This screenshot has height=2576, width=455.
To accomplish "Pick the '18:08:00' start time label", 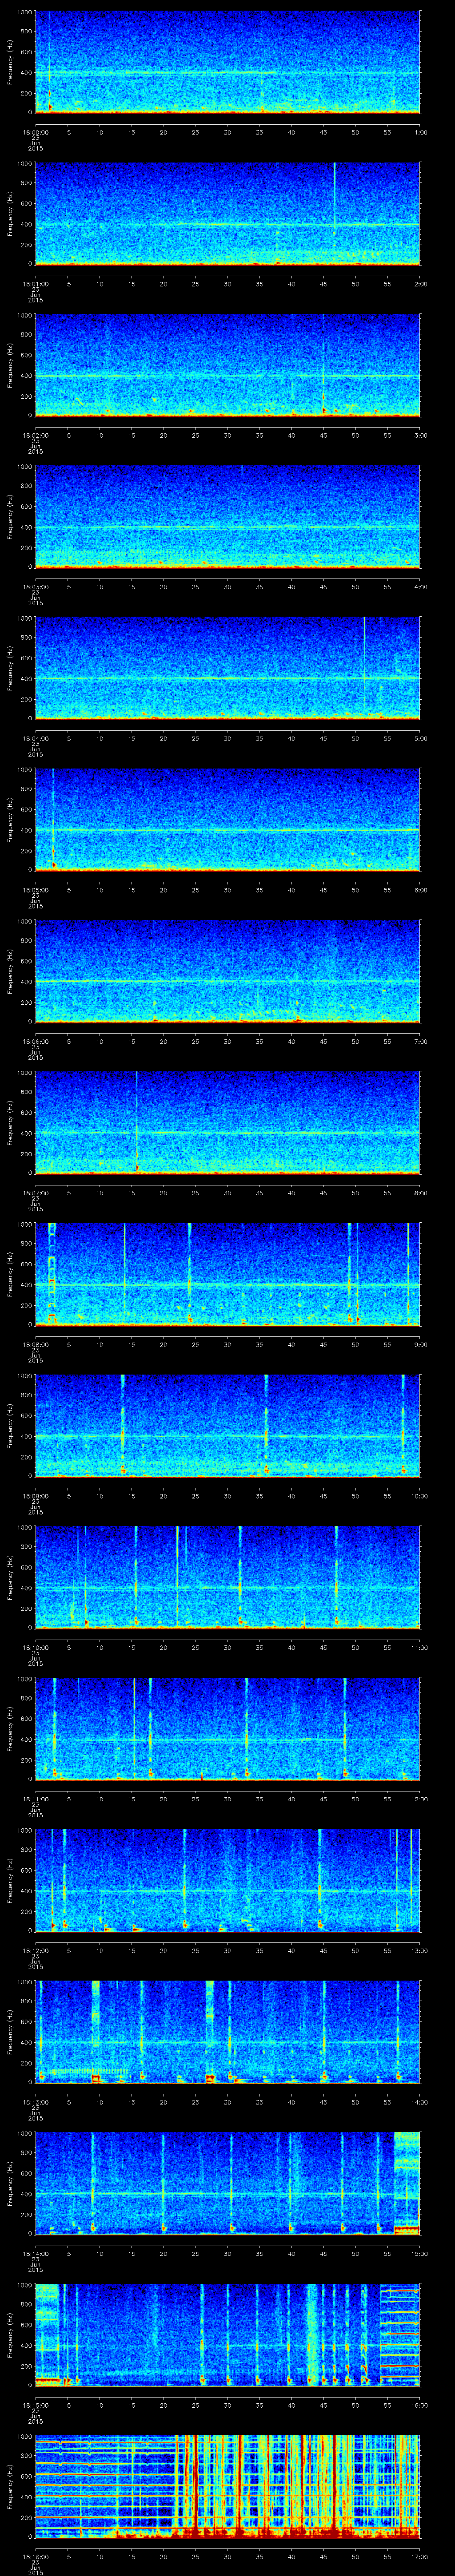I will click(x=35, y=1344).
